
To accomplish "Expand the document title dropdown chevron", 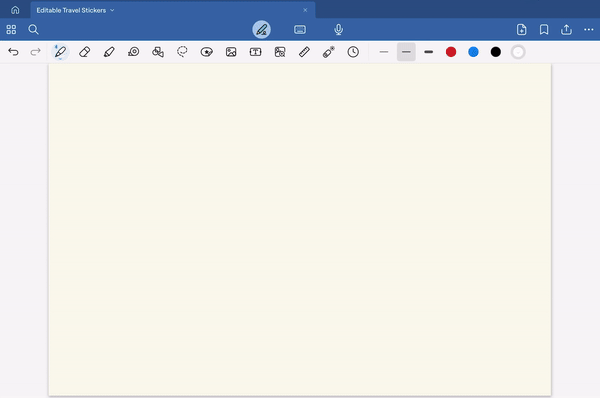I will [x=112, y=10].
